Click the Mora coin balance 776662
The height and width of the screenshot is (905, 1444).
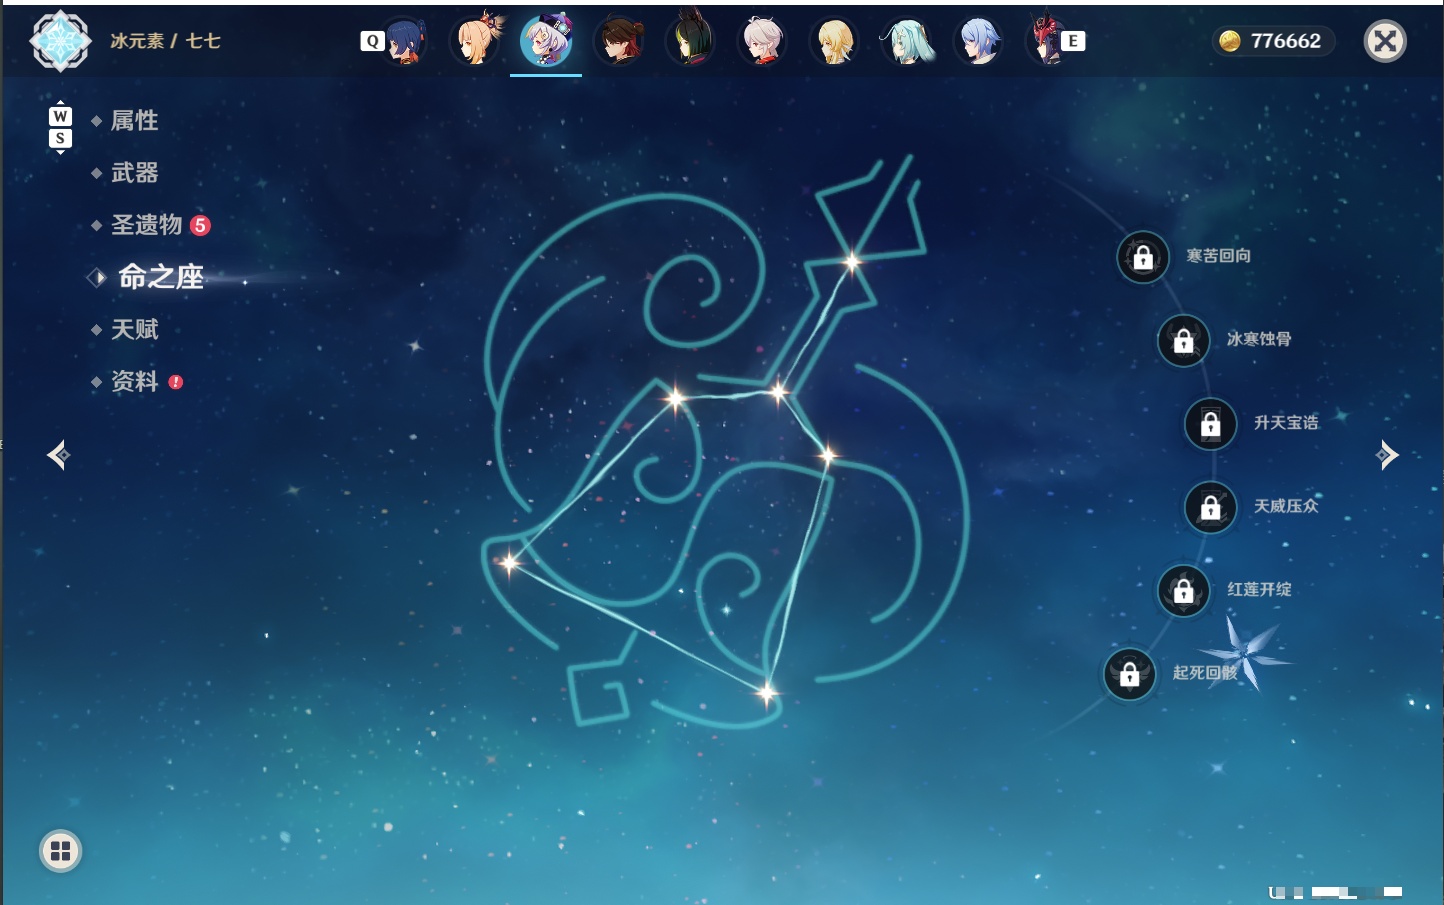[1272, 41]
